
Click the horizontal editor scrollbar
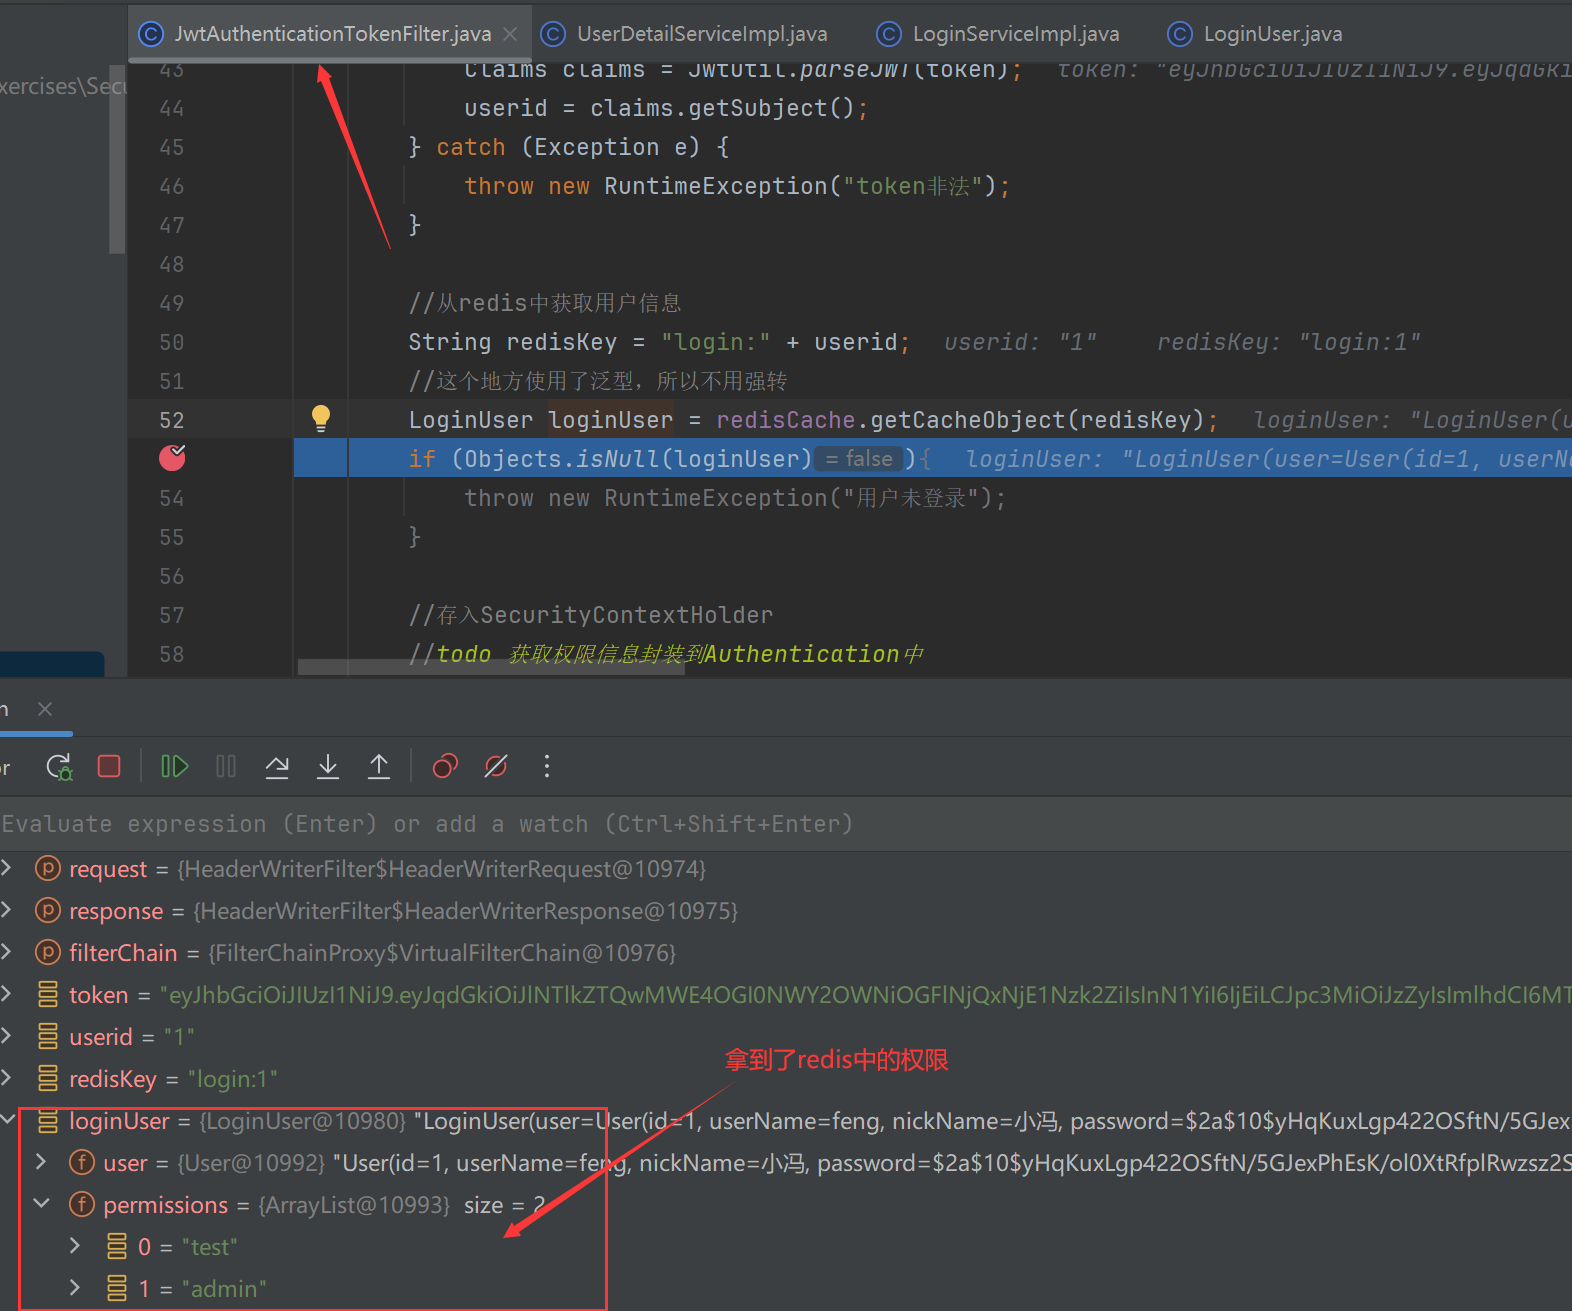[491, 667]
